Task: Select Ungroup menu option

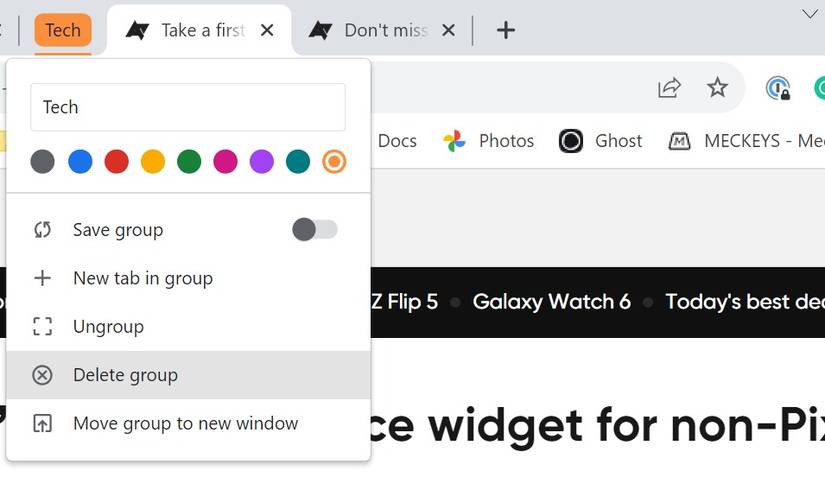Action: [x=108, y=327]
